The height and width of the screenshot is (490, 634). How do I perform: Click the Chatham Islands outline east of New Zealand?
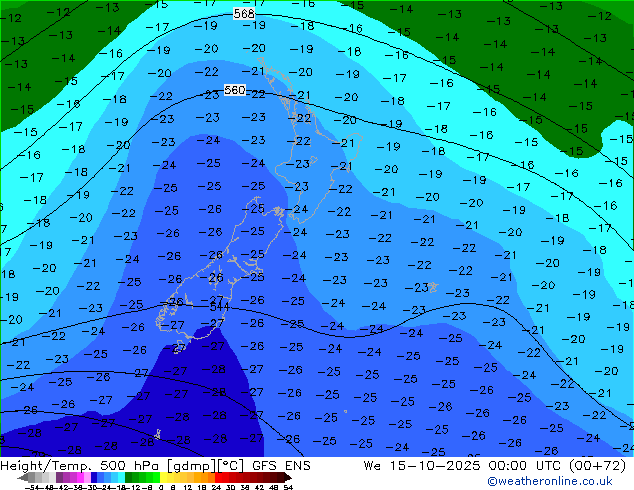pos(433,287)
